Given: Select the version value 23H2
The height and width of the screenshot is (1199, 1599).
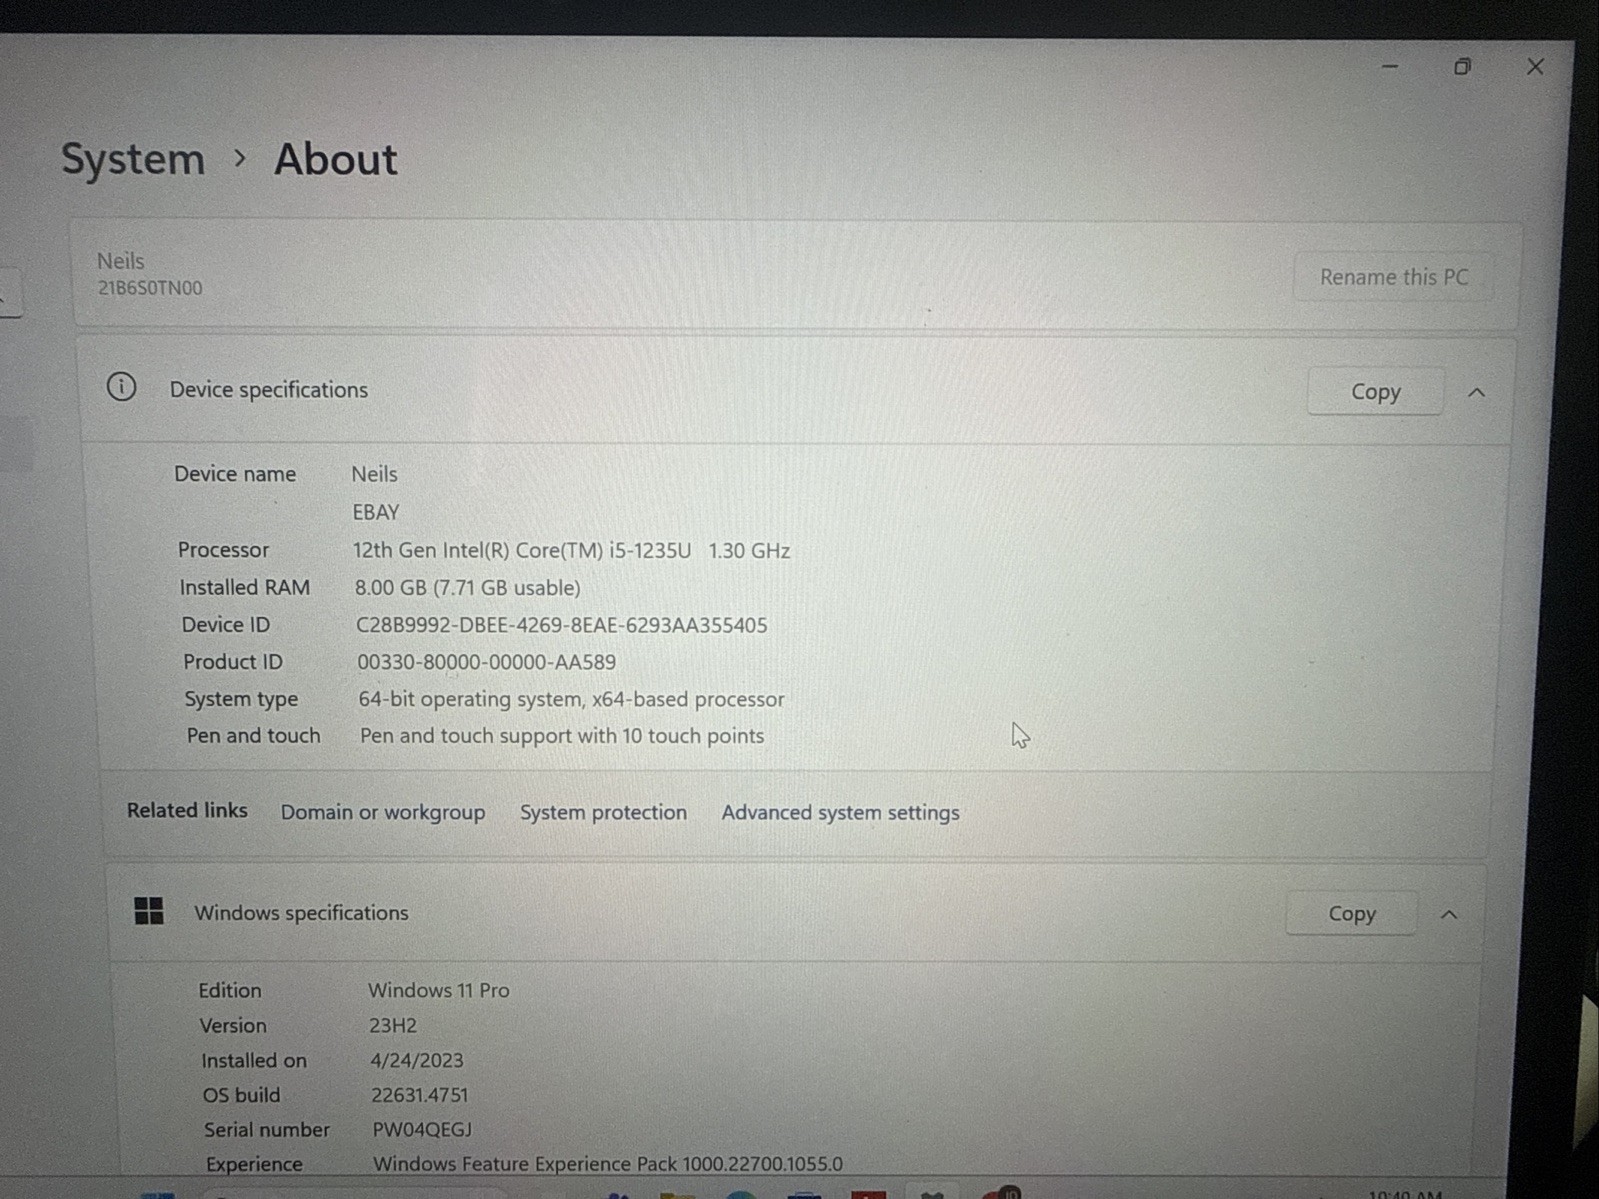Looking at the screenshot, I should 392,1026.
